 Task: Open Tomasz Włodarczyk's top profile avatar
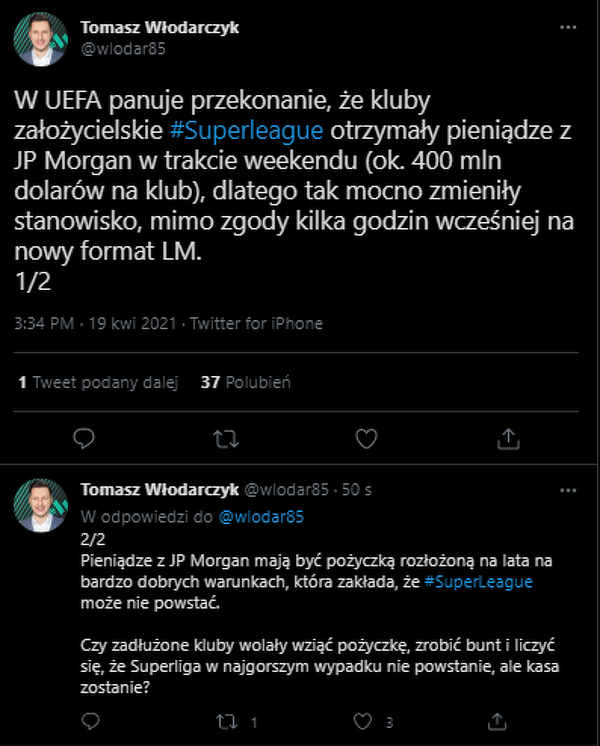[x=41, y=38]
